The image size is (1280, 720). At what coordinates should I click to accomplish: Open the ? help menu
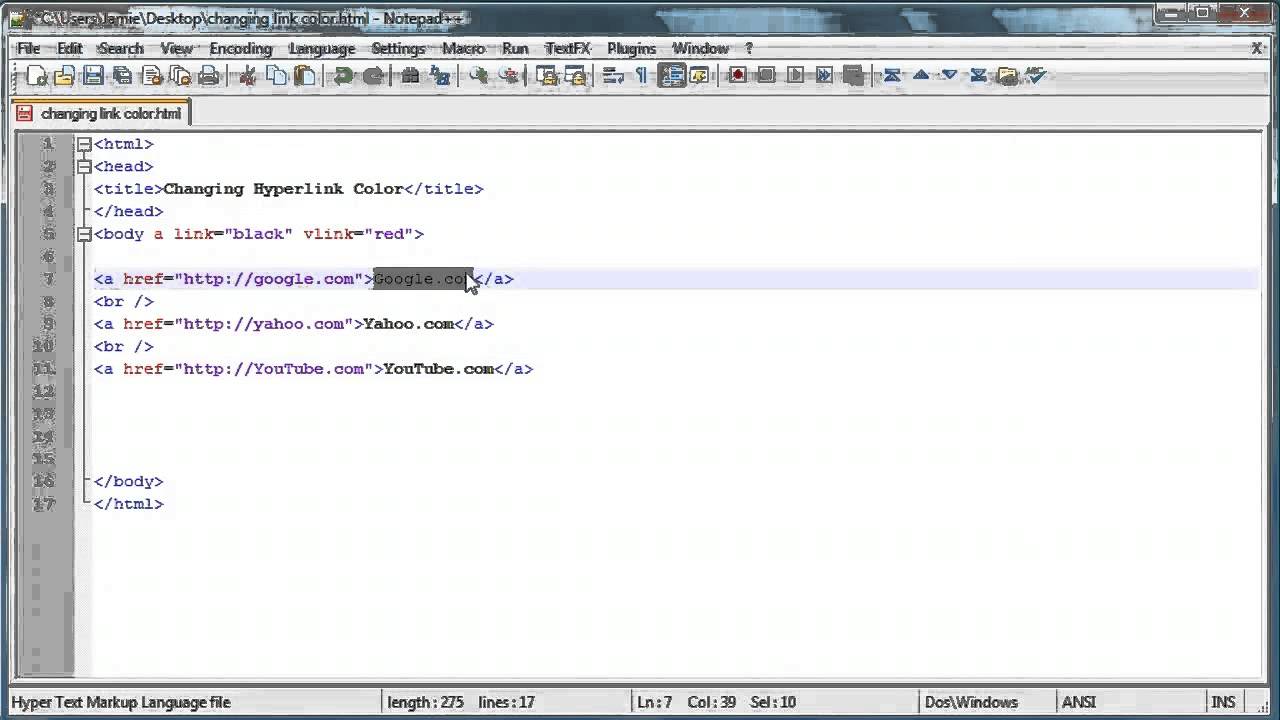coord(748,48)
